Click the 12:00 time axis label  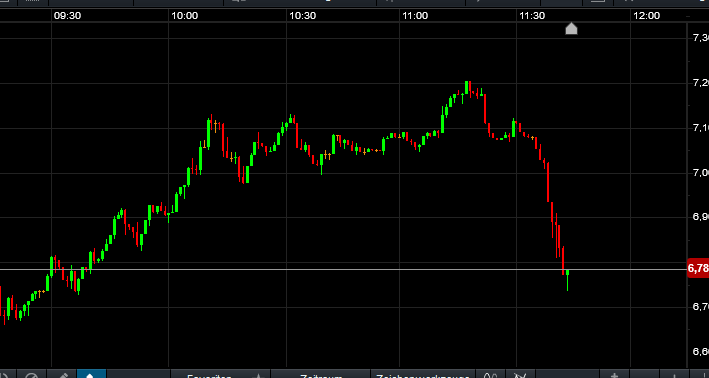[647, 16]
